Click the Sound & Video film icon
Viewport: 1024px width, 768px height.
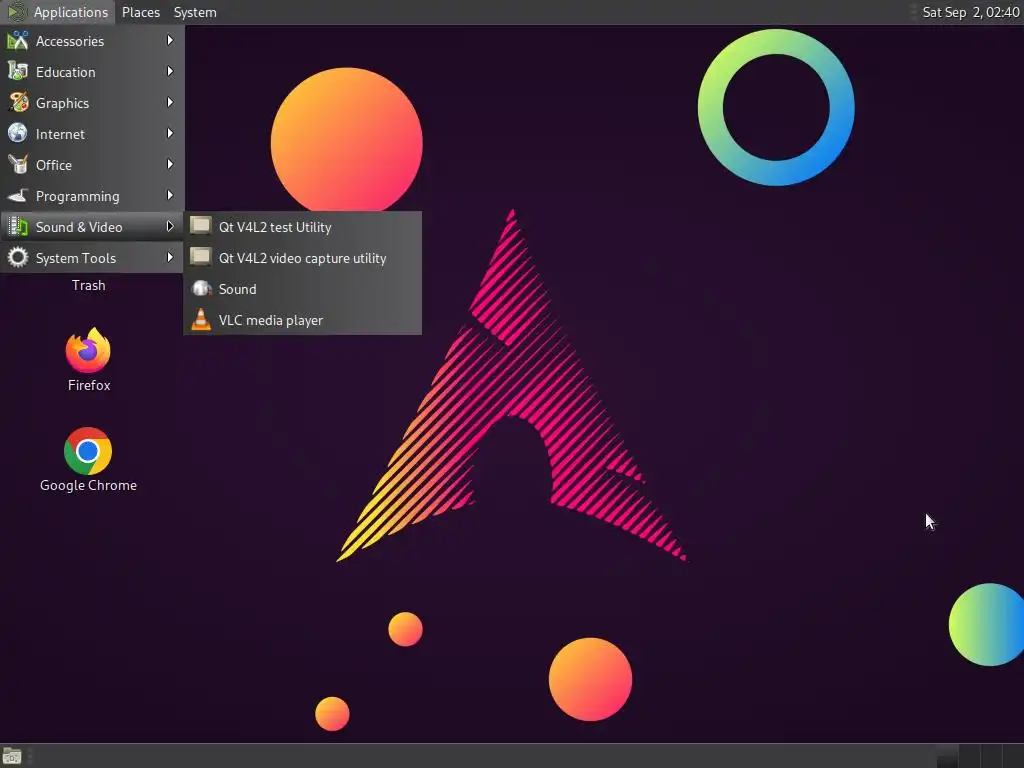pyautogui.click(x=18, y=227)
